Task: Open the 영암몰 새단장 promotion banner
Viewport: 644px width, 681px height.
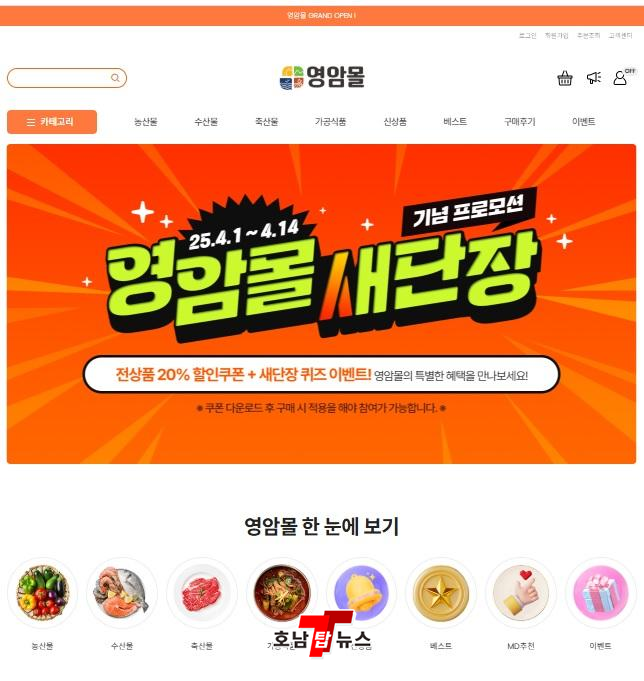Action: (x=321, y=304)
